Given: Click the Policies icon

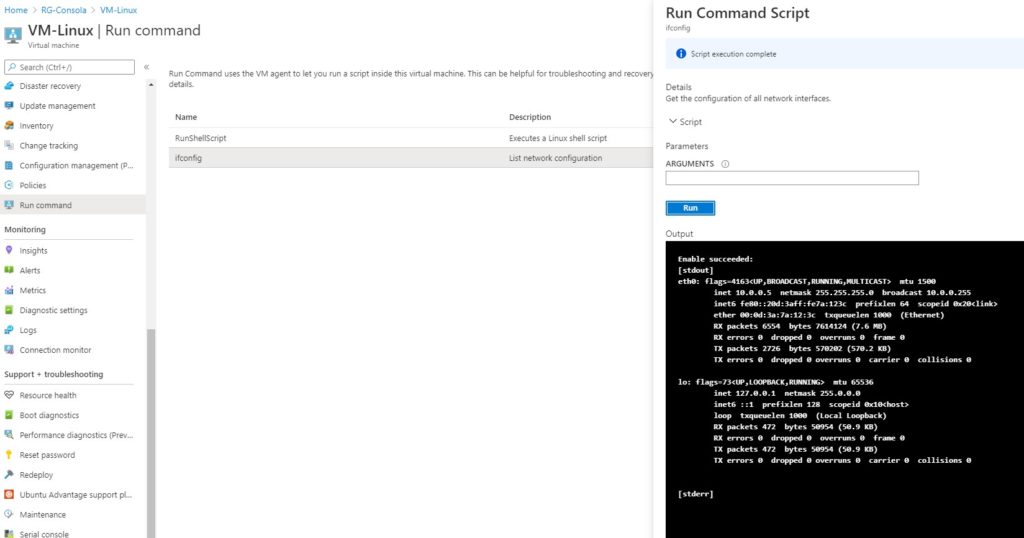Looking at the screenshot, I should pyautogui.click(x=9, y=185).
